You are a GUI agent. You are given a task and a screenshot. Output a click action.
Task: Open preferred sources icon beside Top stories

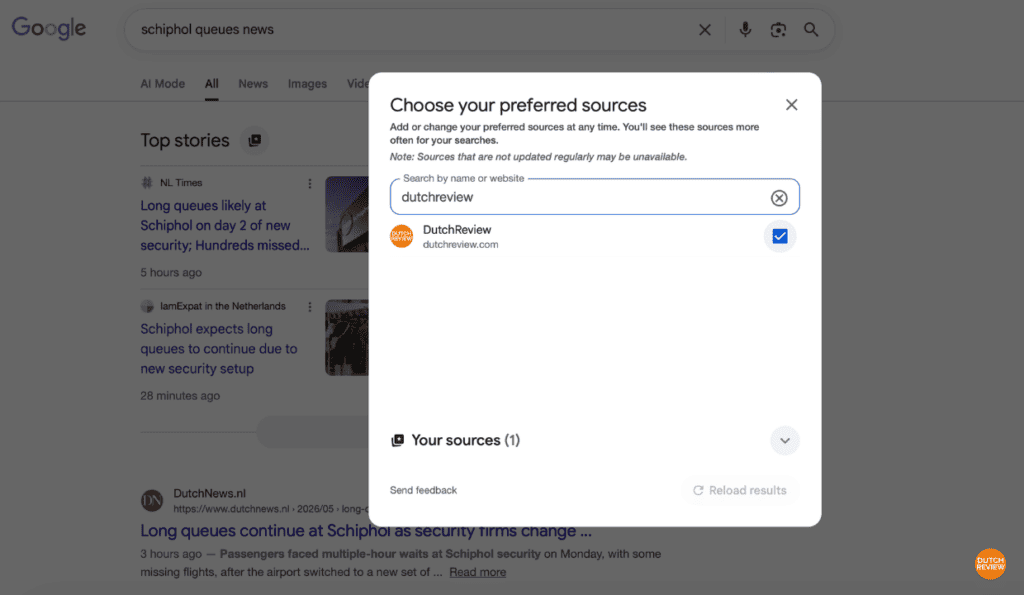point(255,140)
